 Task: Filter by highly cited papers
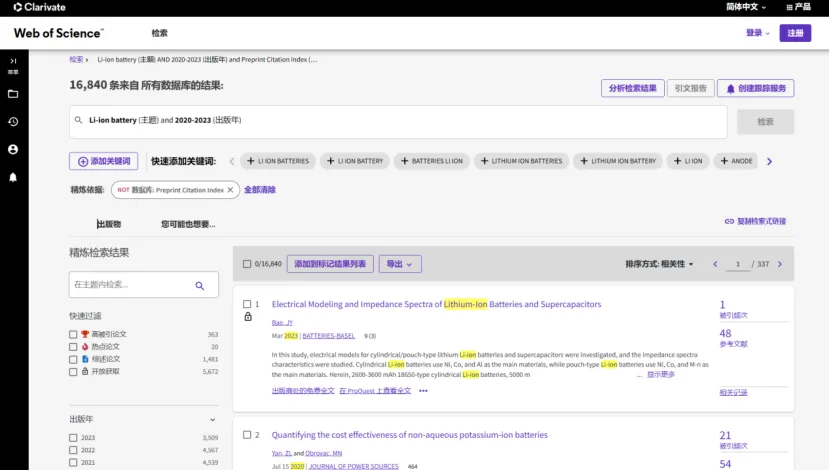pos(73,334)
